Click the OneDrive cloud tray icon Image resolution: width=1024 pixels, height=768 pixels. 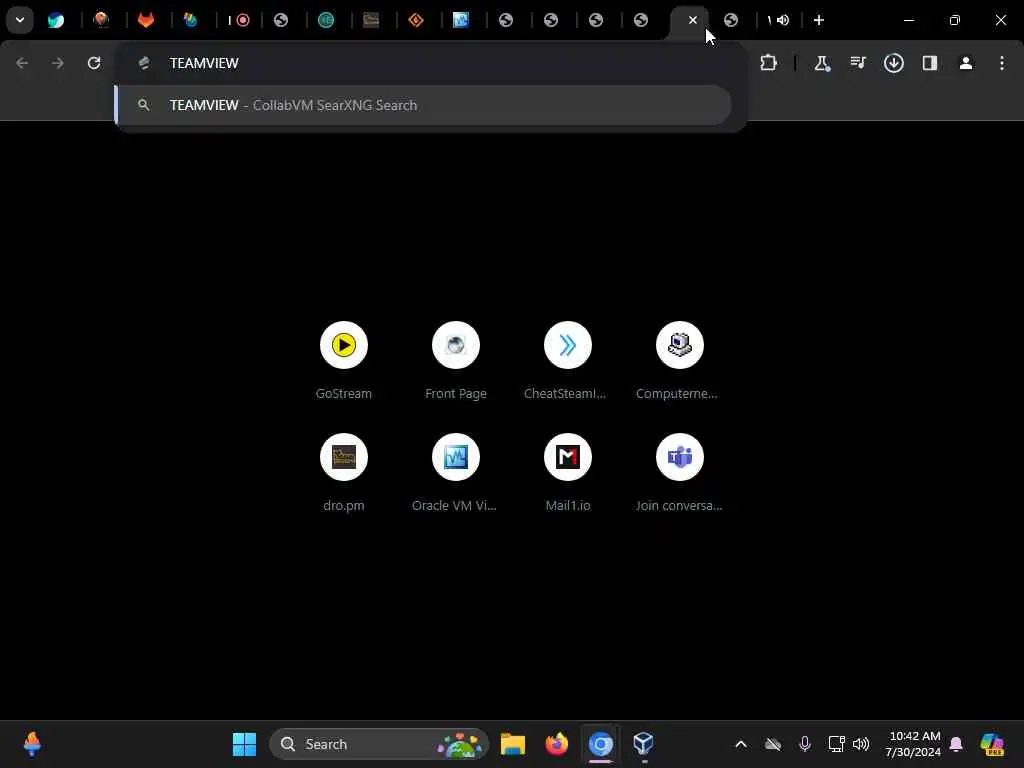coord(773,744)
